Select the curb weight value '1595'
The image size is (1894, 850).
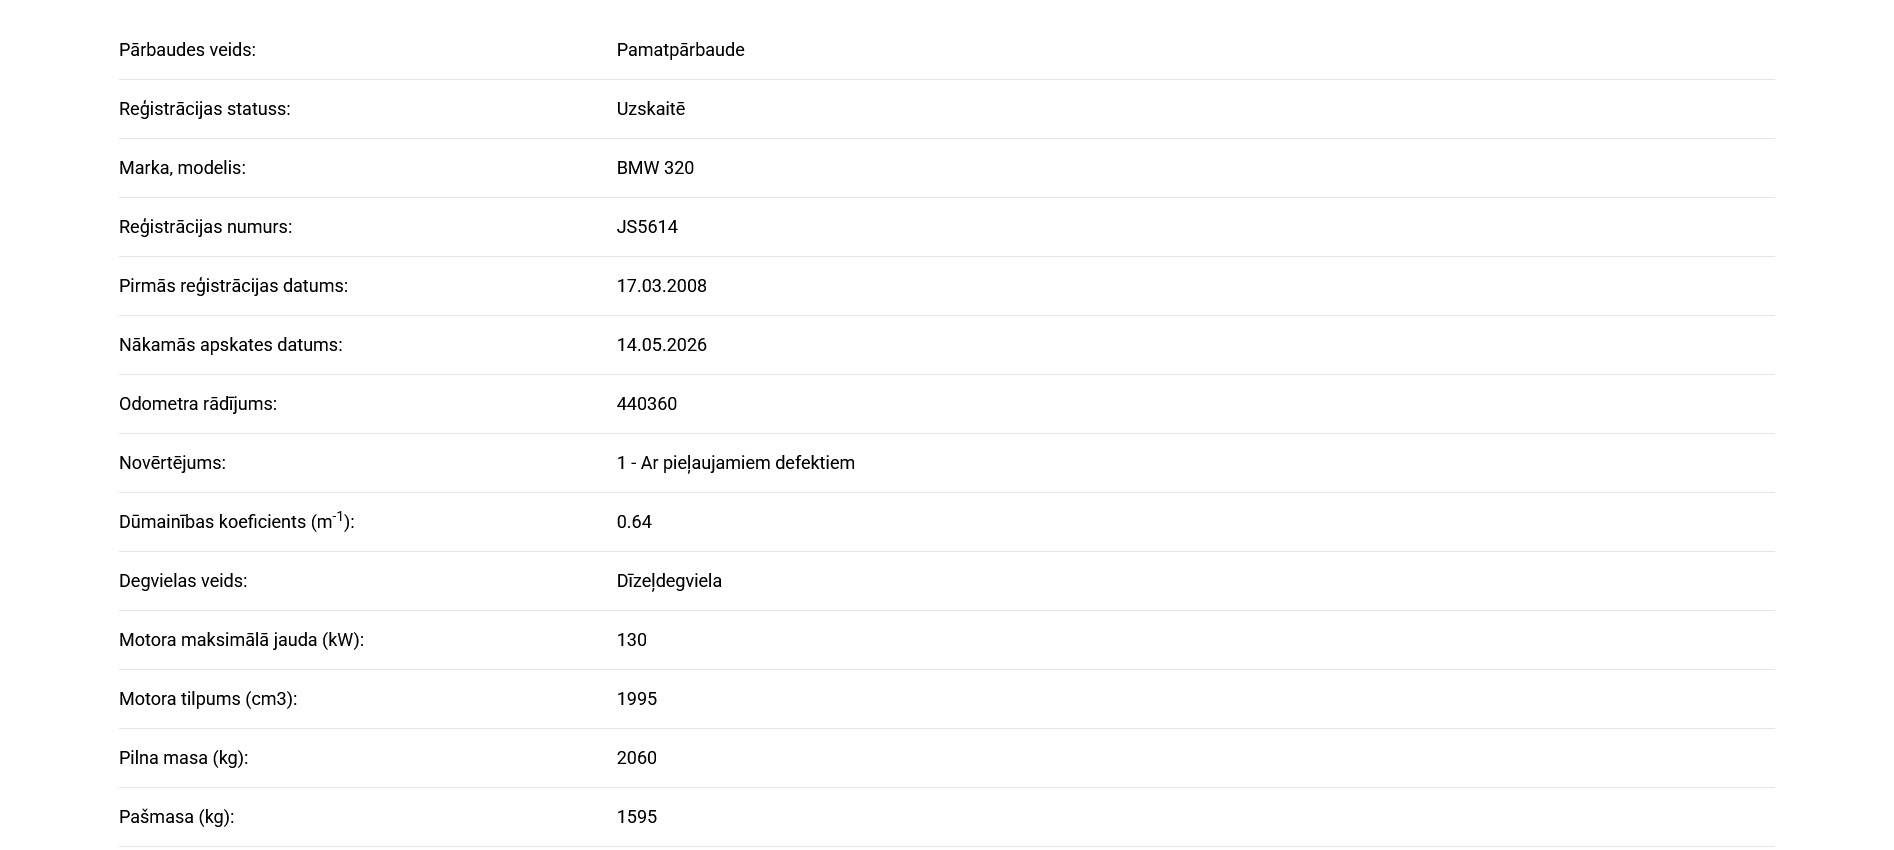tap(636, 817)
